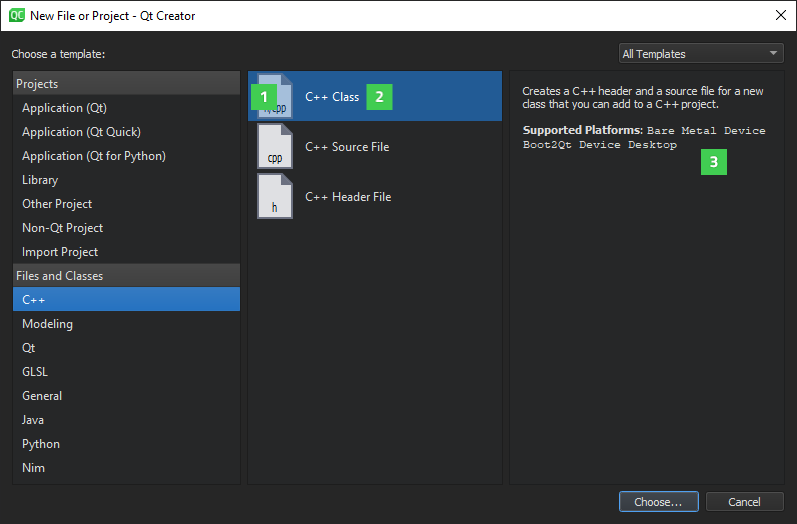The width and height of the screenshot is (797, 524).
Task: Pick Application (Qt for Python) category
Action: pyautogui.click(x=93, y=156)
